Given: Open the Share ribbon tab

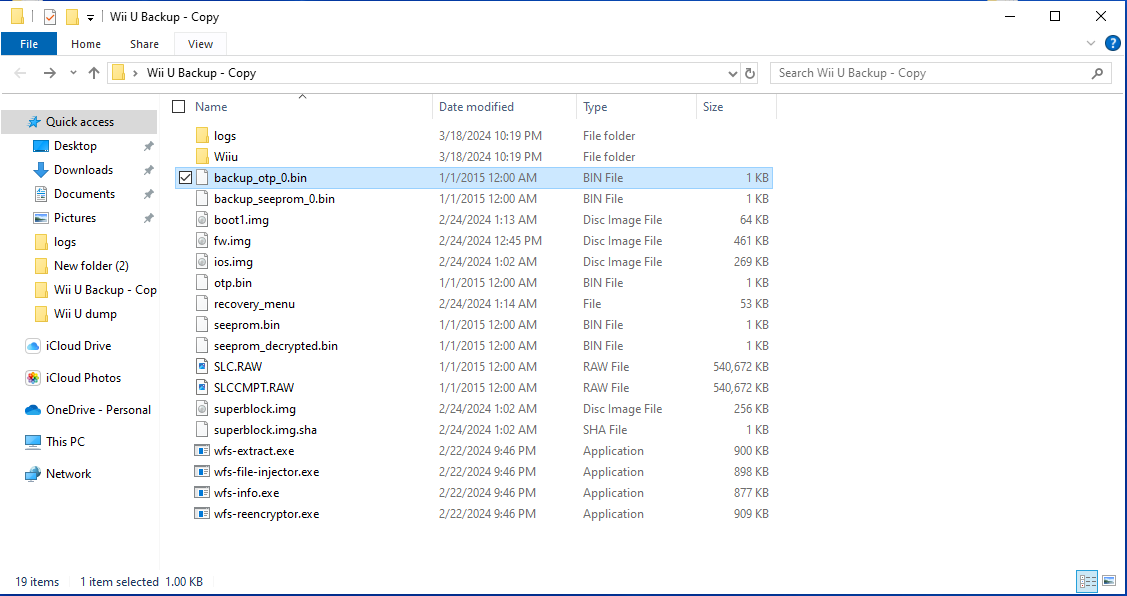Looking at the screenshot, I should point(144,44).
